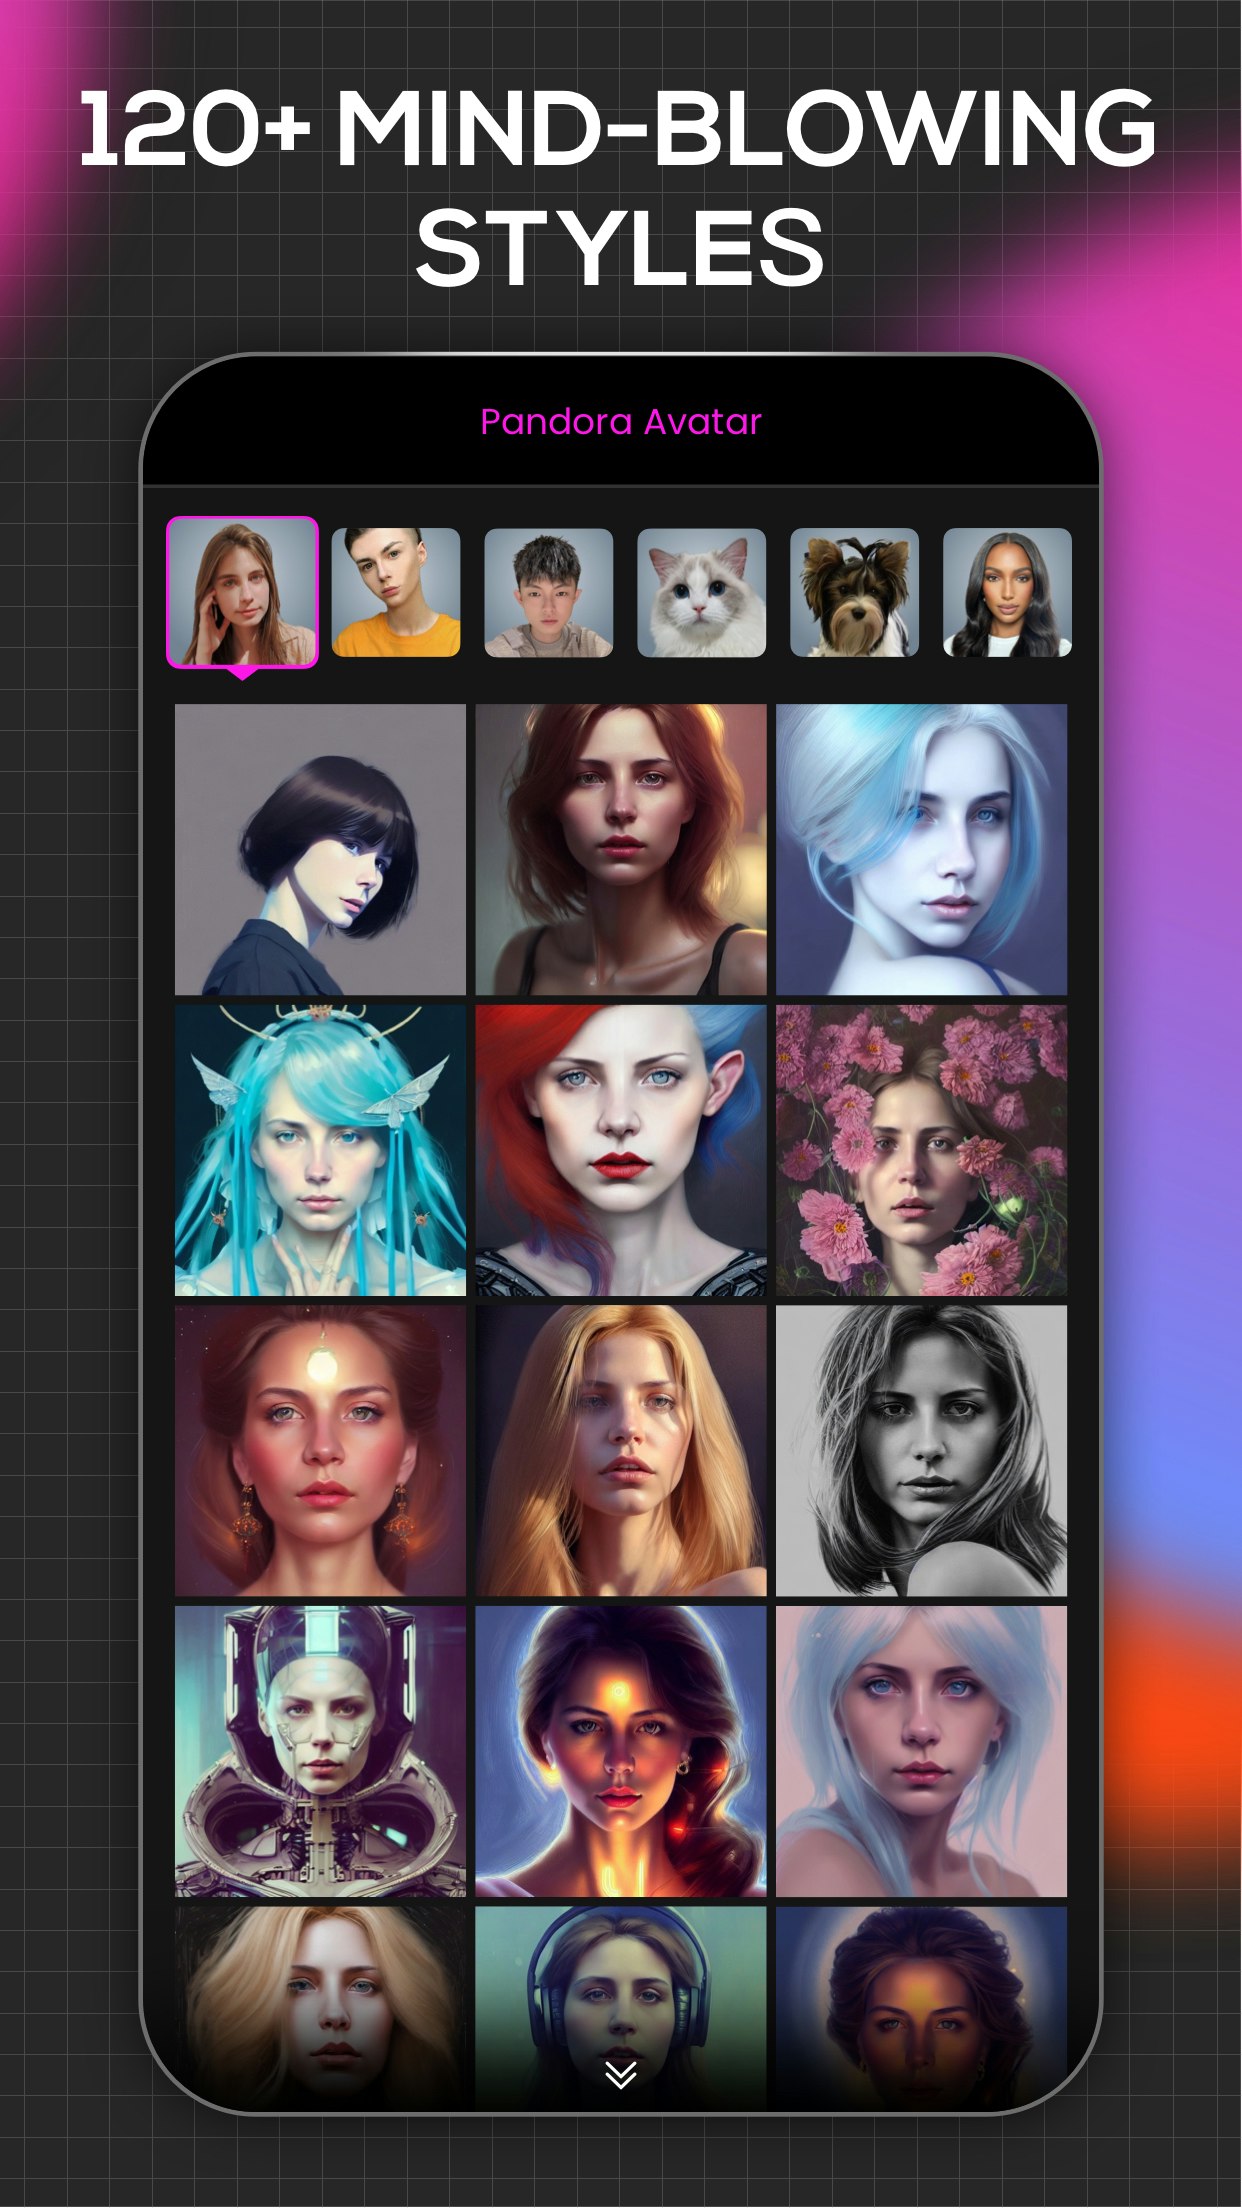
Task: Open the cyborg helmet robot style
Action: [x=320, y=1752]
